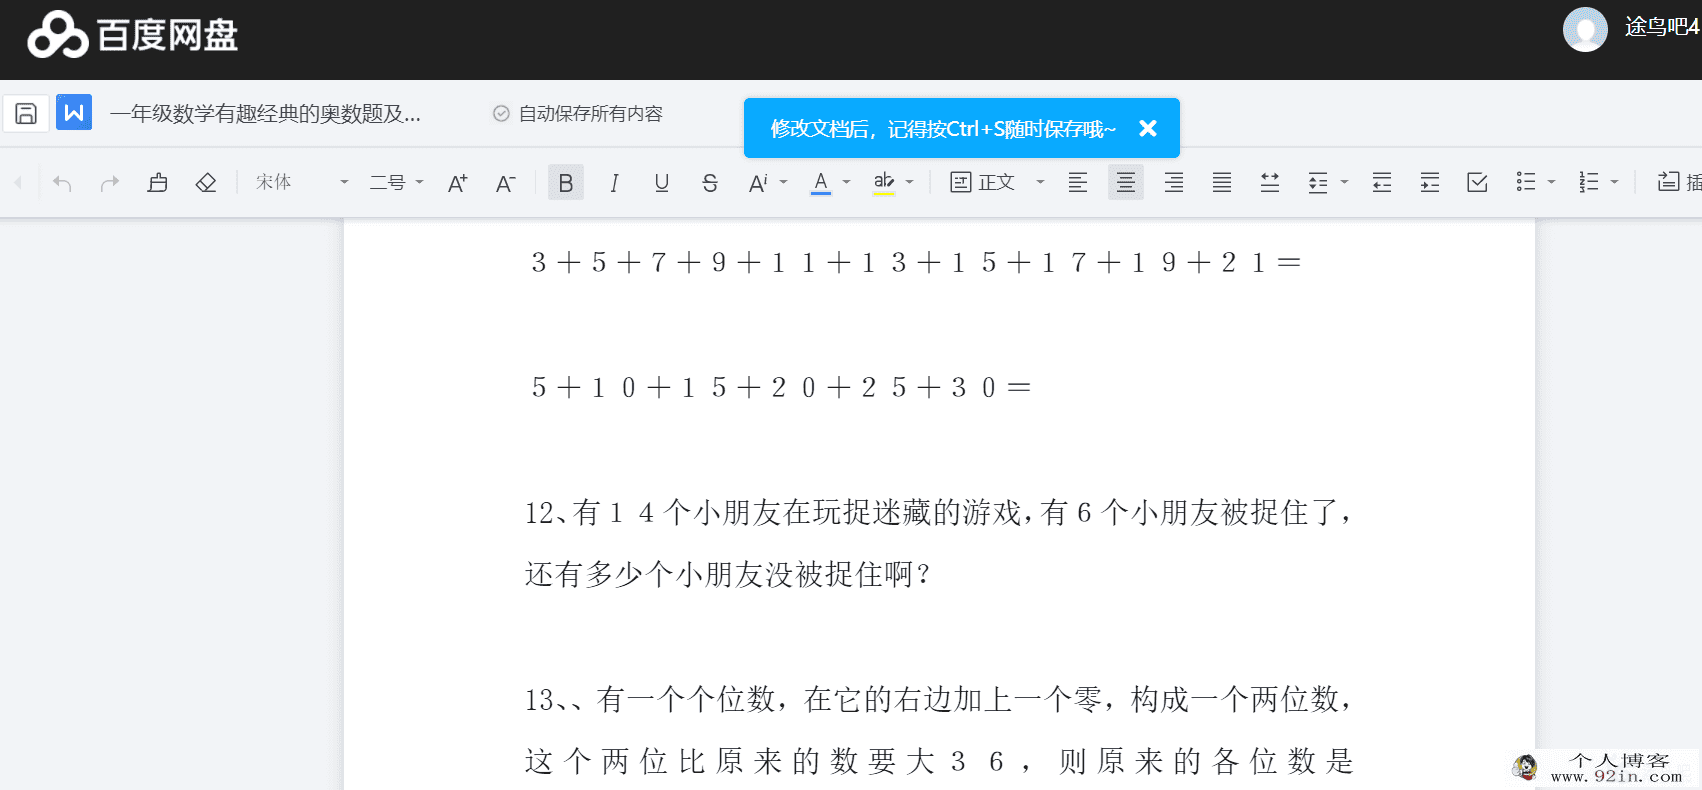The width and height of the screenshot is (1702, 790).
Task: Redo the last action
Action: pos(110,182)
